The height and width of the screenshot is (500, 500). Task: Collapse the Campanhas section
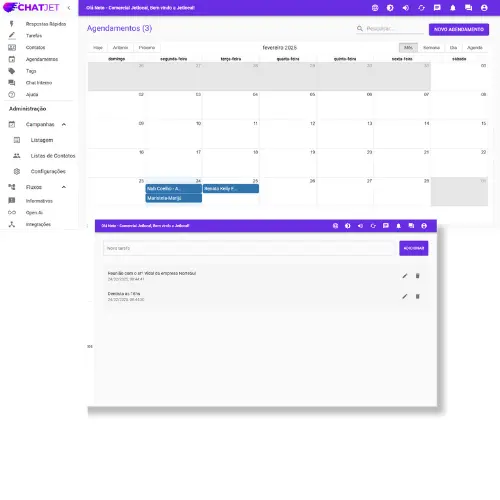tap(64, 124)
